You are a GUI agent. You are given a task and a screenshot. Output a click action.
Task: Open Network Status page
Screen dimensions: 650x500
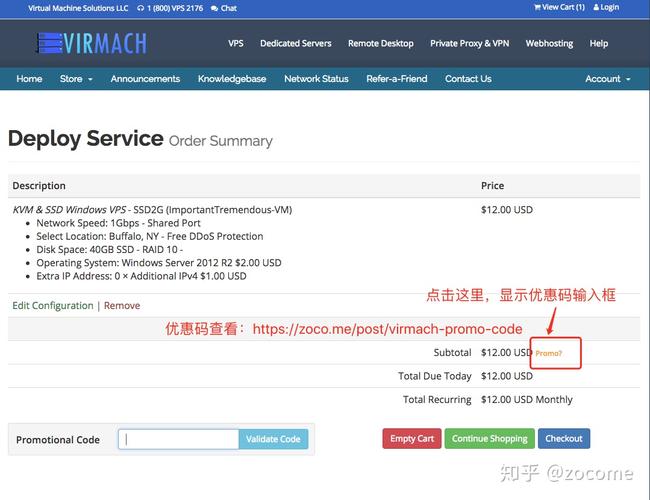[316, 79]
